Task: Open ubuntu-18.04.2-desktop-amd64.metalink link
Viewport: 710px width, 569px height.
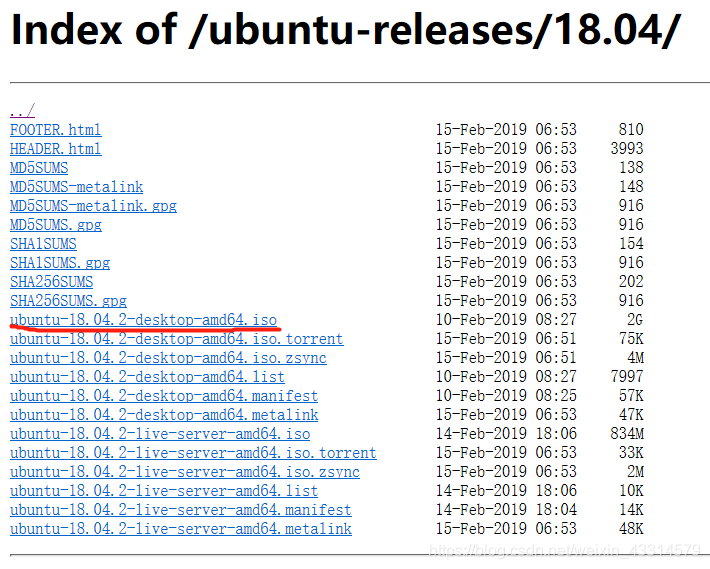Action: 164,415
